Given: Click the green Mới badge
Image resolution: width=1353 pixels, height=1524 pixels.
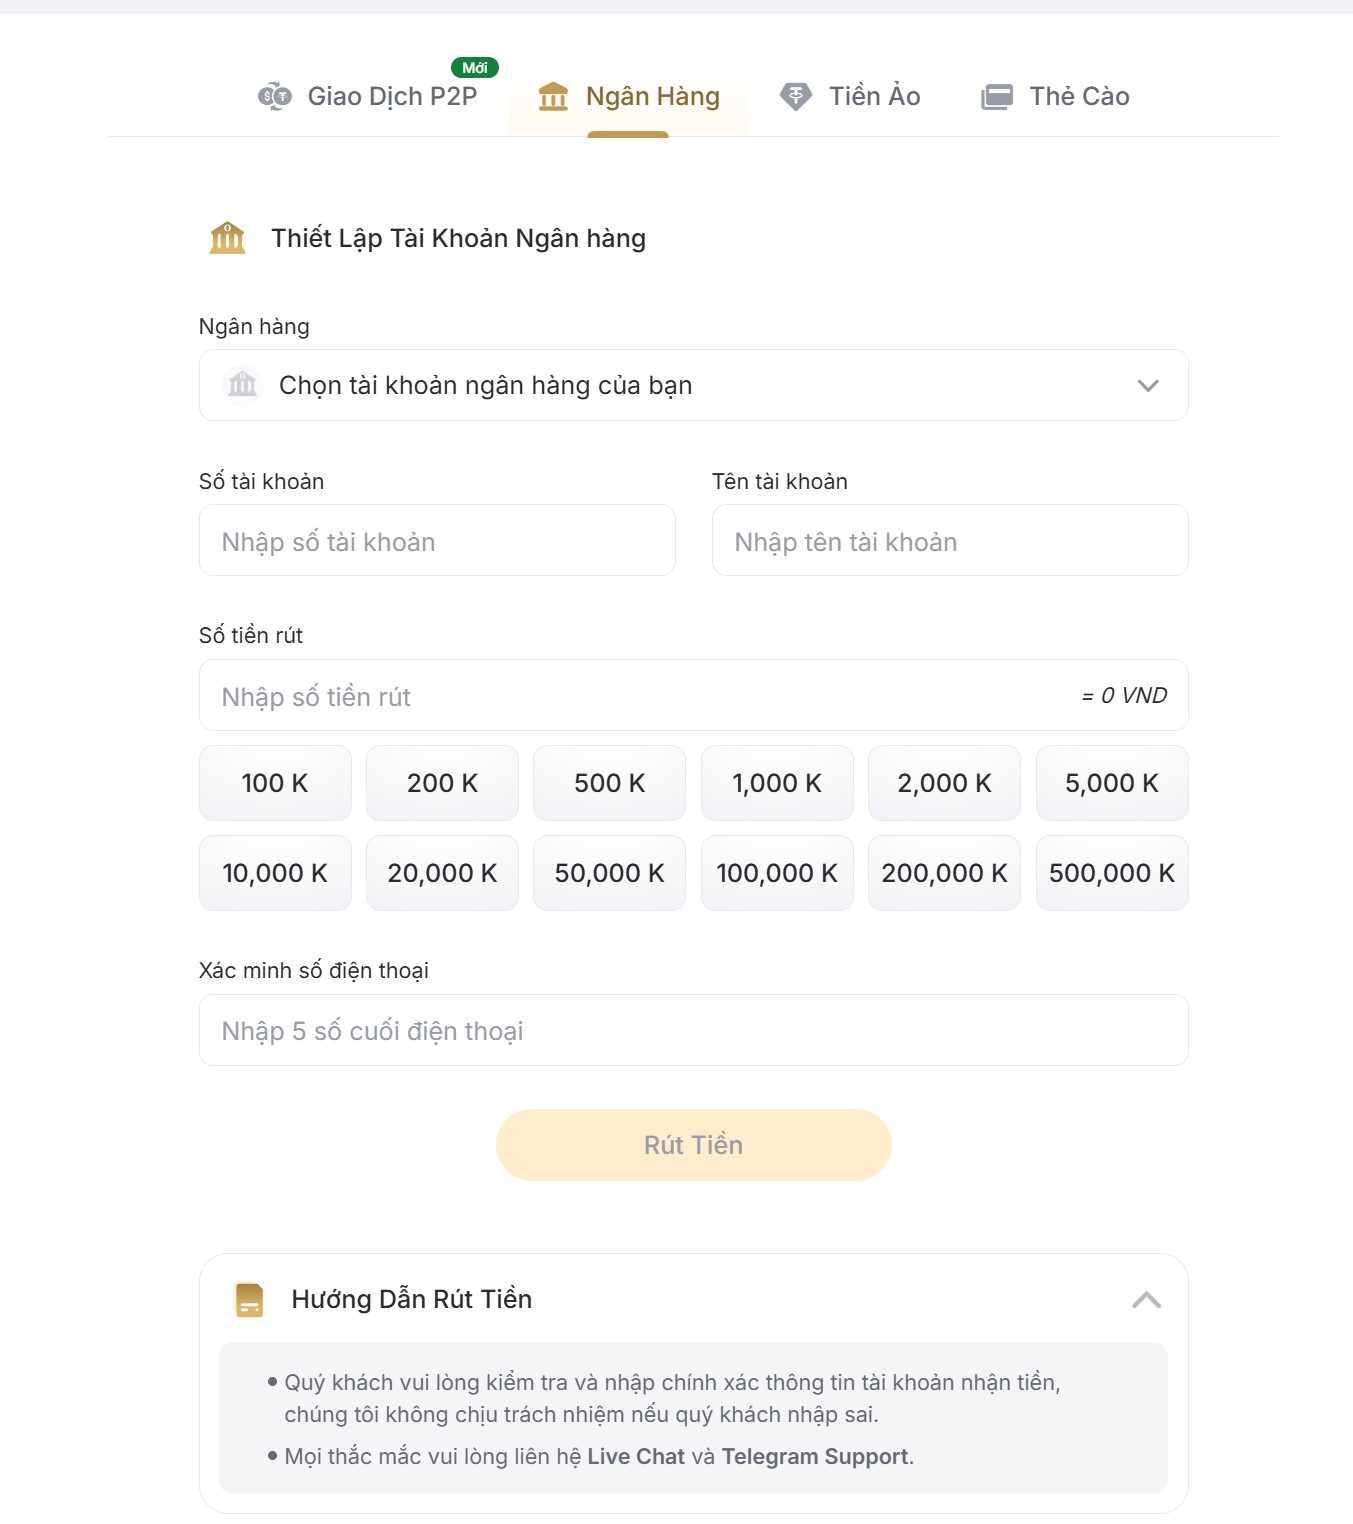Looking at the screenshot, I should click(475, 68).
